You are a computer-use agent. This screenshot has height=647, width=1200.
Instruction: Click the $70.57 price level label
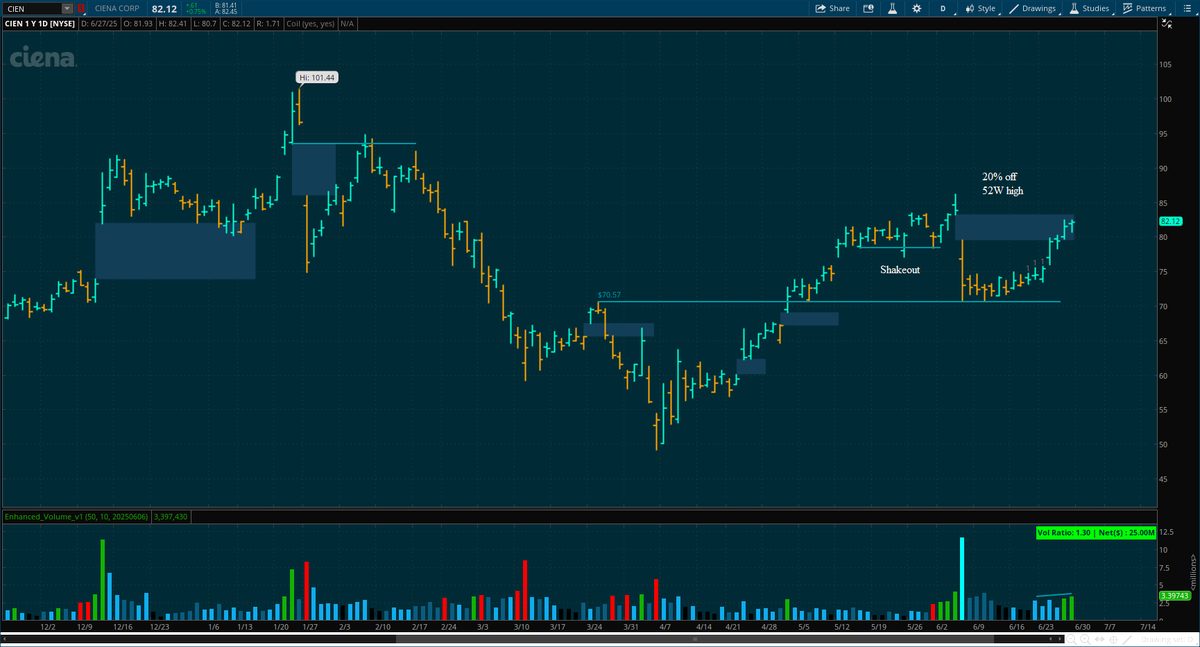pos(609,295)
